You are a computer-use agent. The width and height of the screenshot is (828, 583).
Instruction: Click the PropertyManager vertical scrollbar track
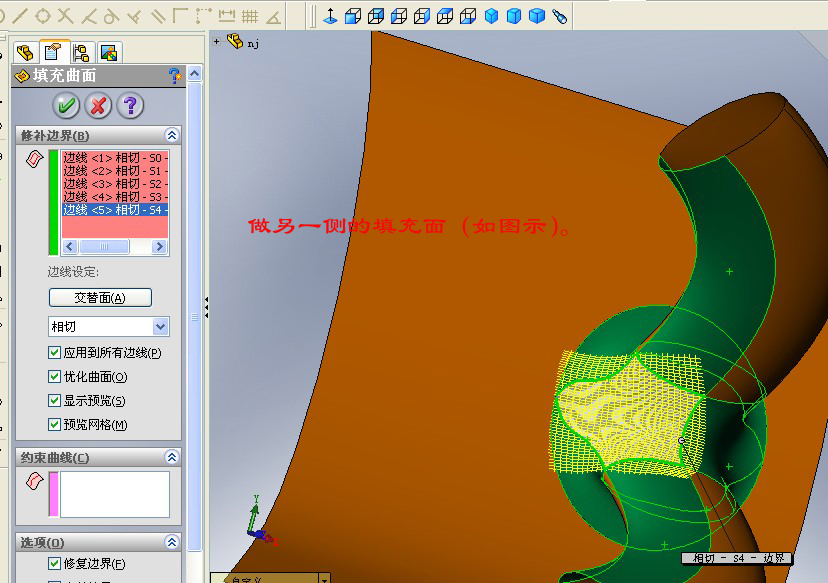click(195, 317)
